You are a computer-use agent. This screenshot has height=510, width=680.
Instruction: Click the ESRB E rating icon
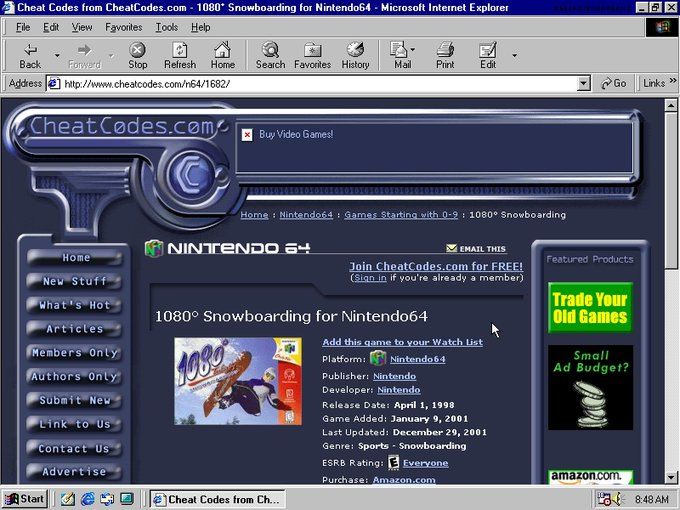pyautogui.click(x=393, y=463)
